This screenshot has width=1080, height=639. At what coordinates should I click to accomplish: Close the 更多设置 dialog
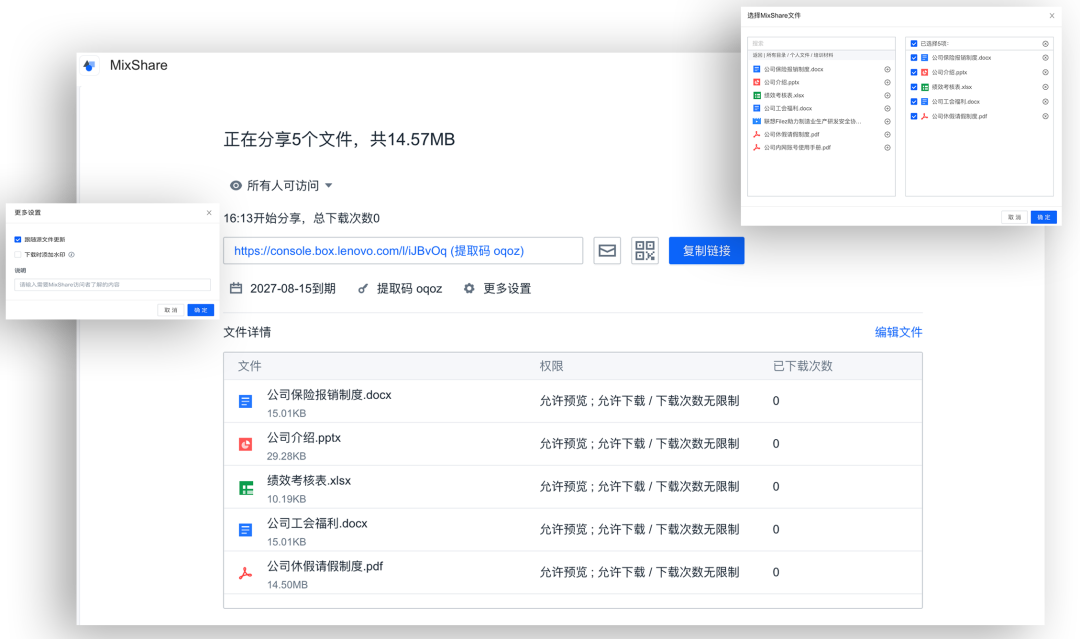coord(209,213)
